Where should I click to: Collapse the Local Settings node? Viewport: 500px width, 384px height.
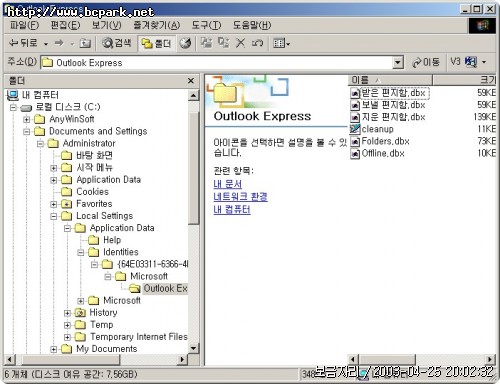click(54, 216)
